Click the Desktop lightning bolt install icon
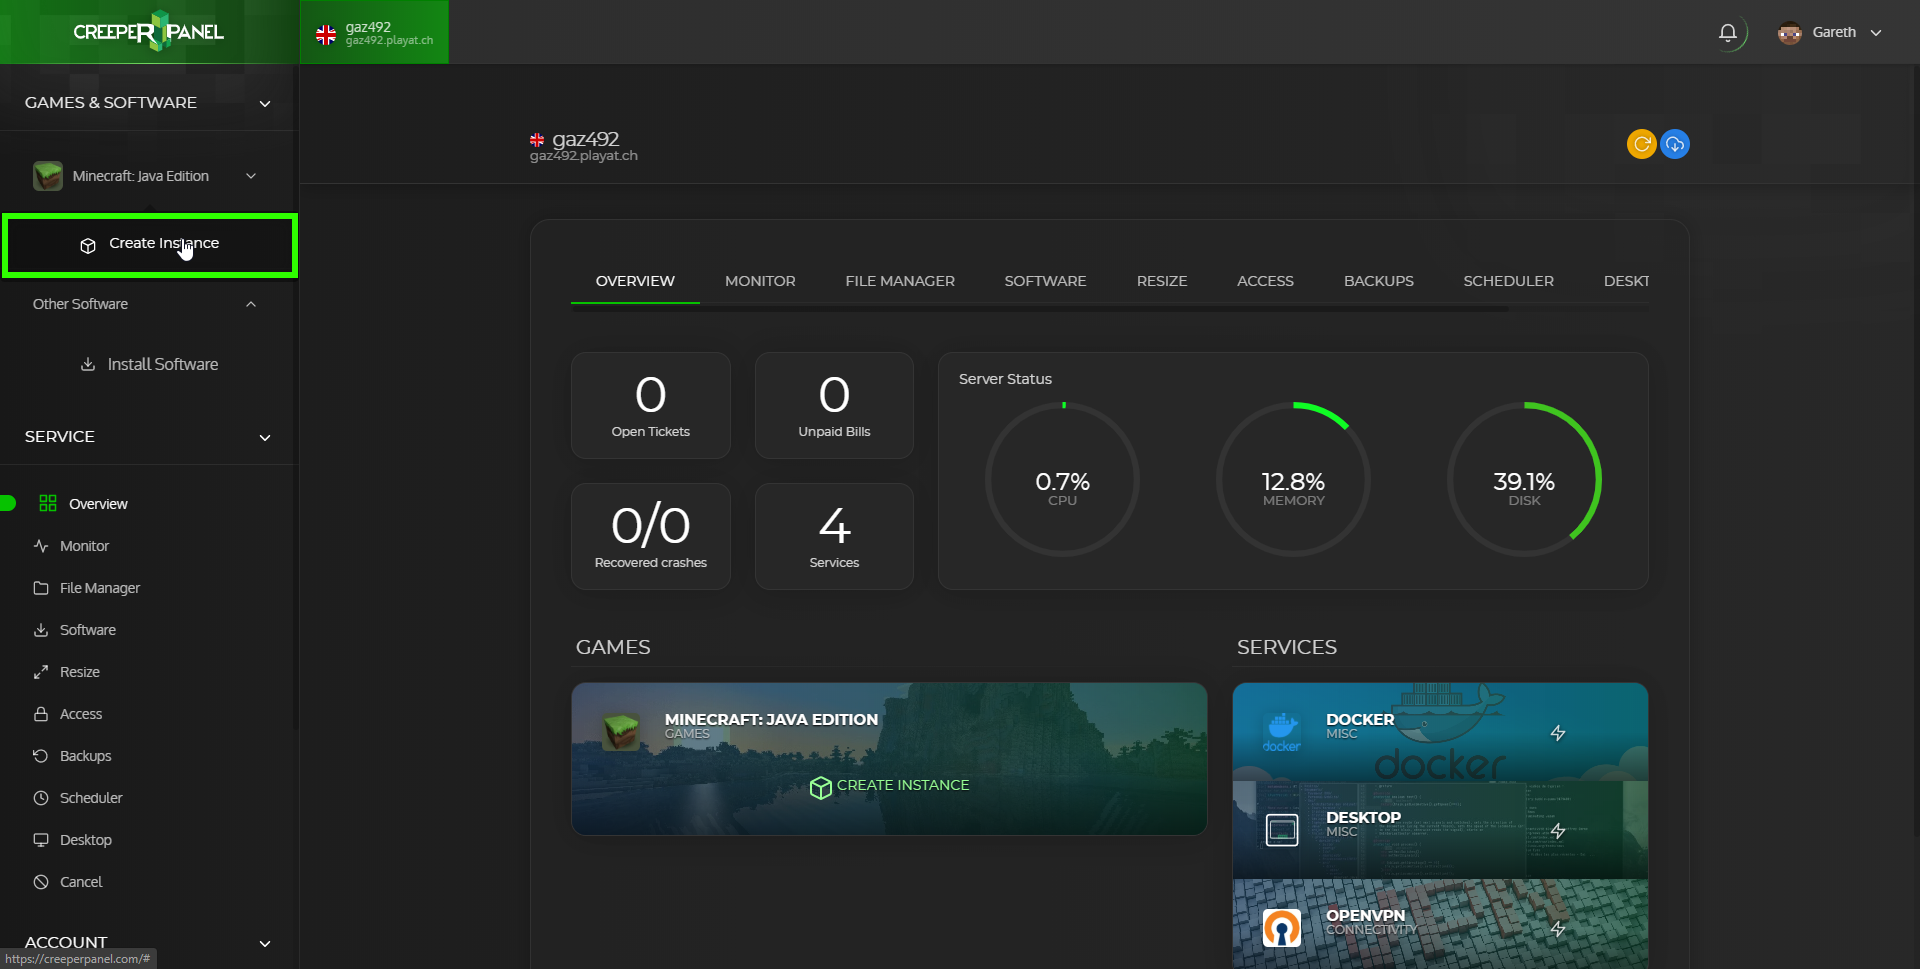This screenshot has width=1920, height=969. point(1558,831)
